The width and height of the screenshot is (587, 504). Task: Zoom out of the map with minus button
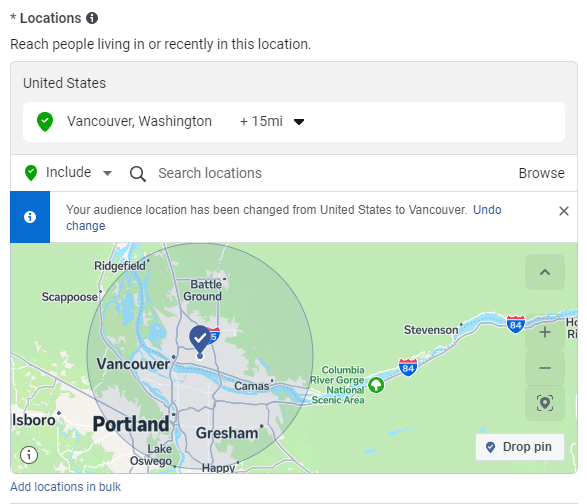click(545, 368)
